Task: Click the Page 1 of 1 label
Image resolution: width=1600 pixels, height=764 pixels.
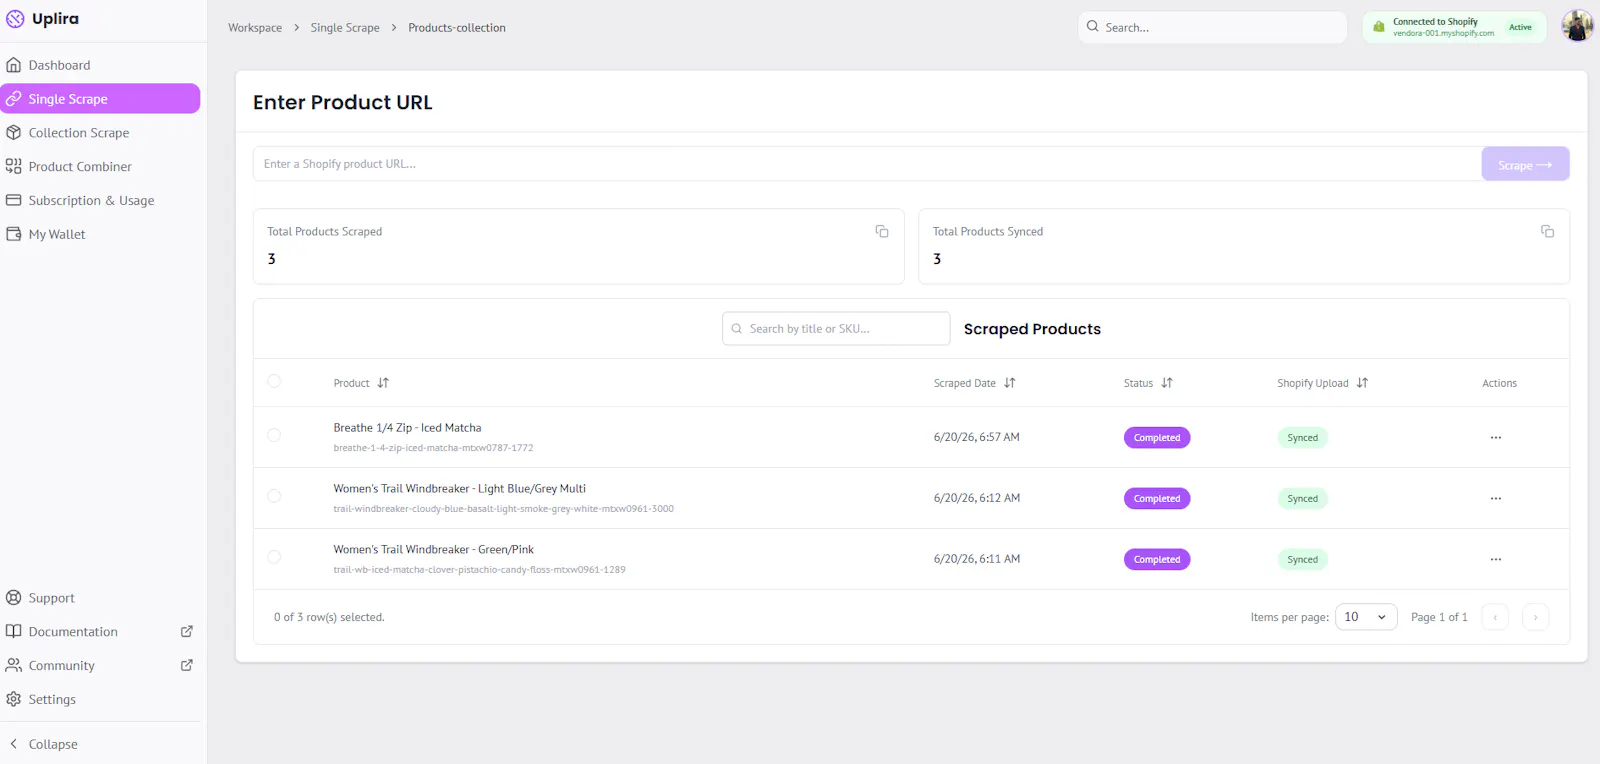Action: click(1439, 617)
